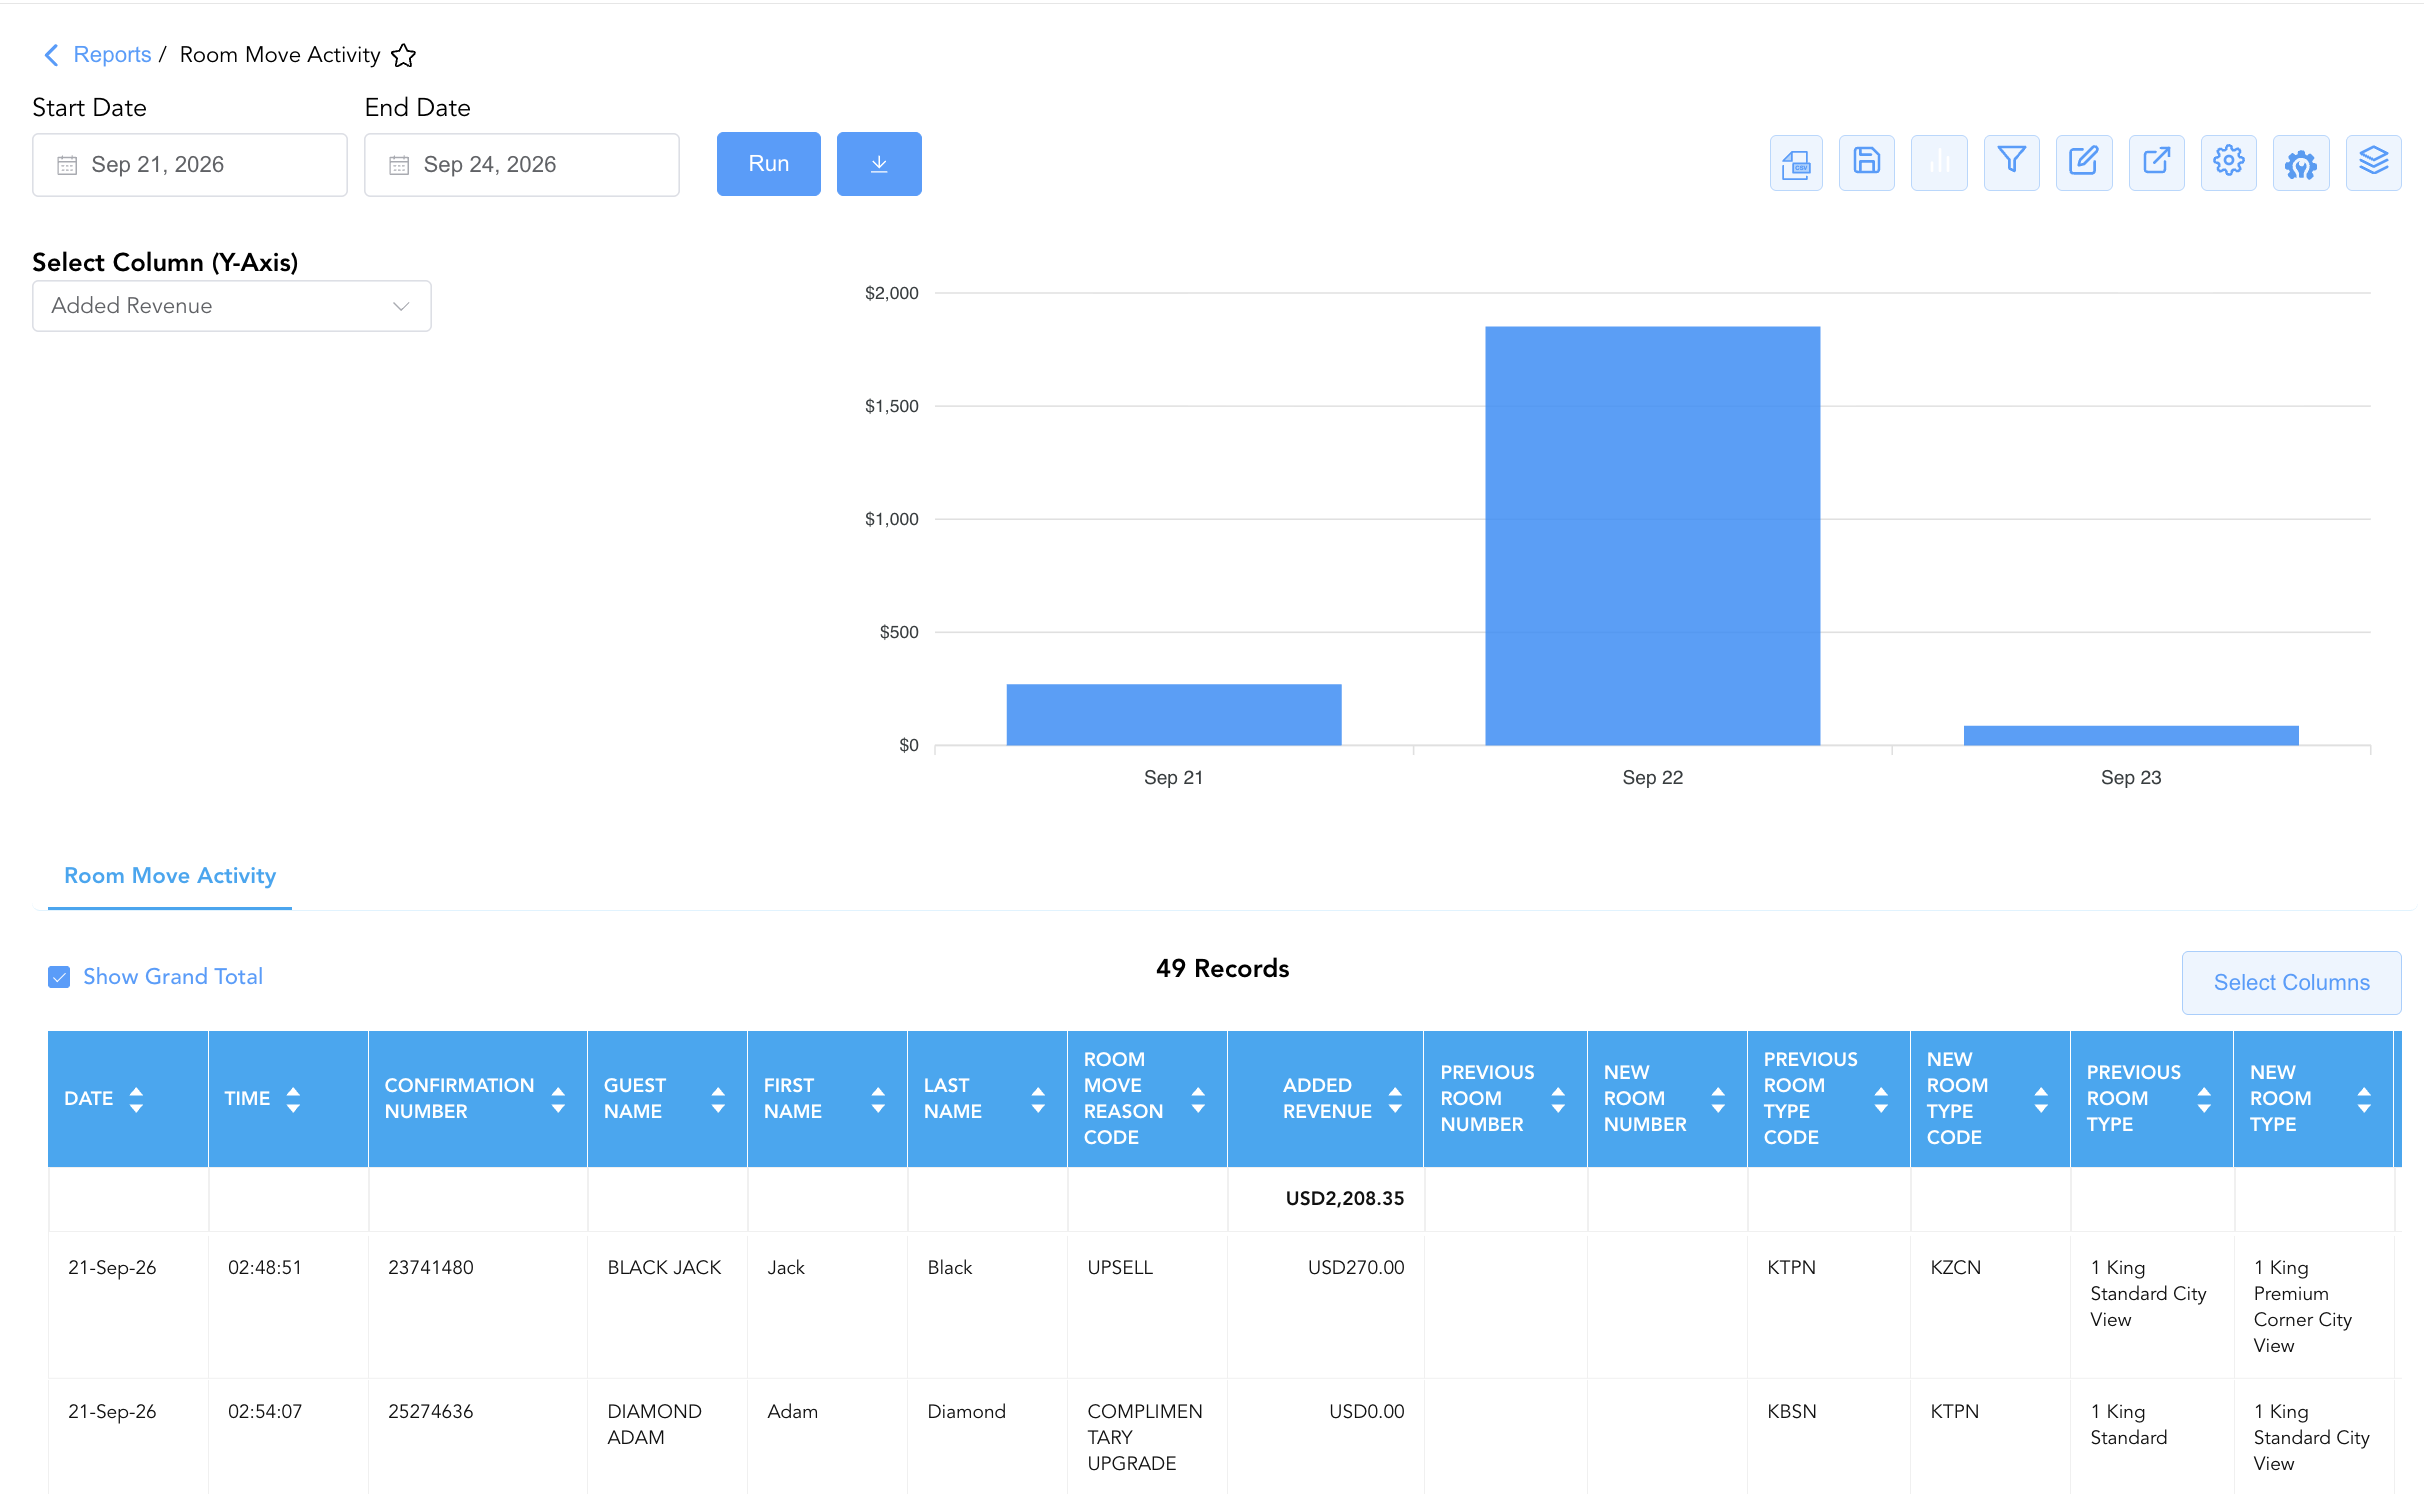
Task: Sort by CONFIRMATION NUMBER column arrows
Action: (558, 1100)
